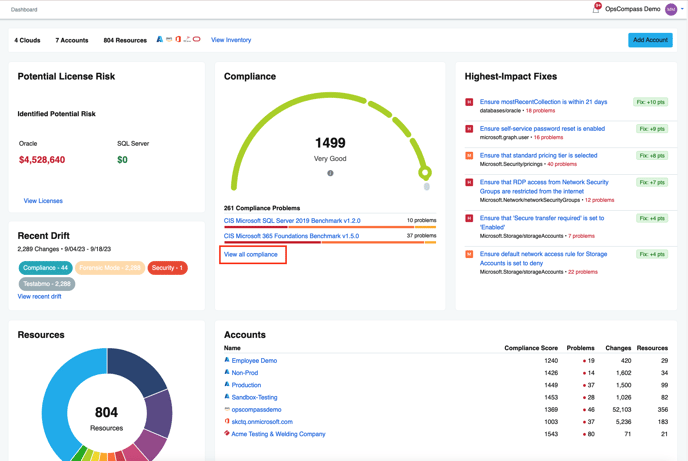Click the Oracle red oval icon
This screenshot has width=688, height=461.
pyautogui.click(x=197, y=39)
